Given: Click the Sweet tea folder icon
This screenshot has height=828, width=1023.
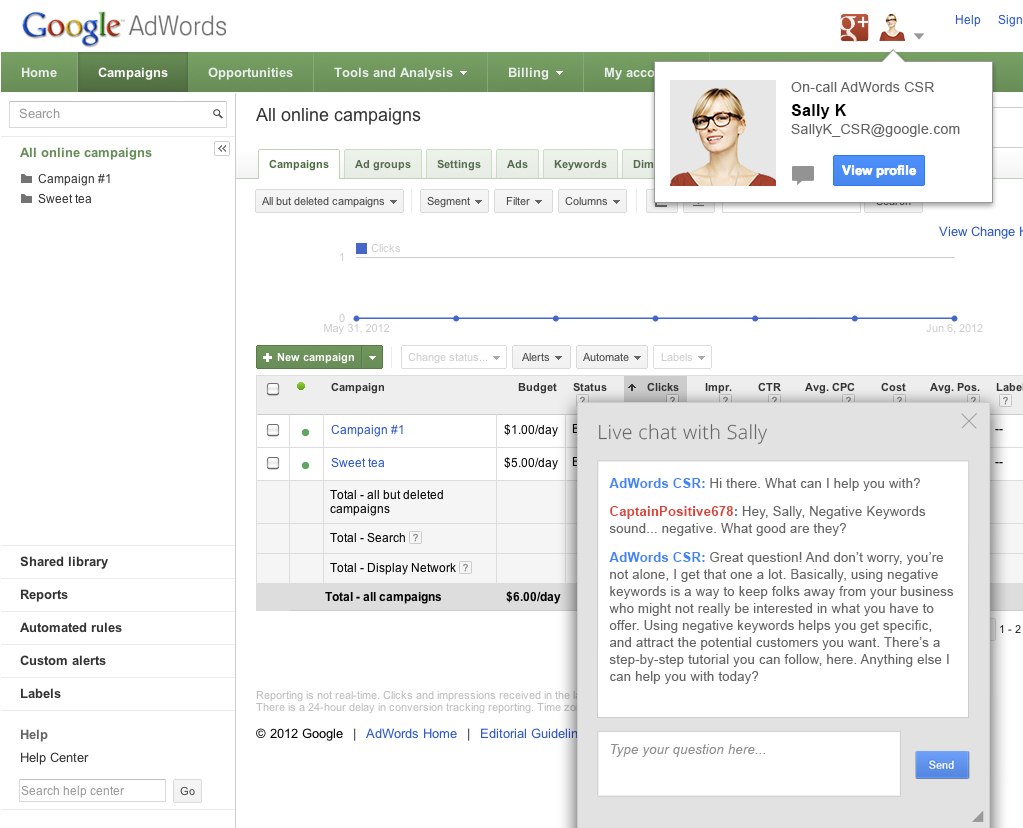Looking at the screenshot, I should pyautogui.click(x=26, y=198).
